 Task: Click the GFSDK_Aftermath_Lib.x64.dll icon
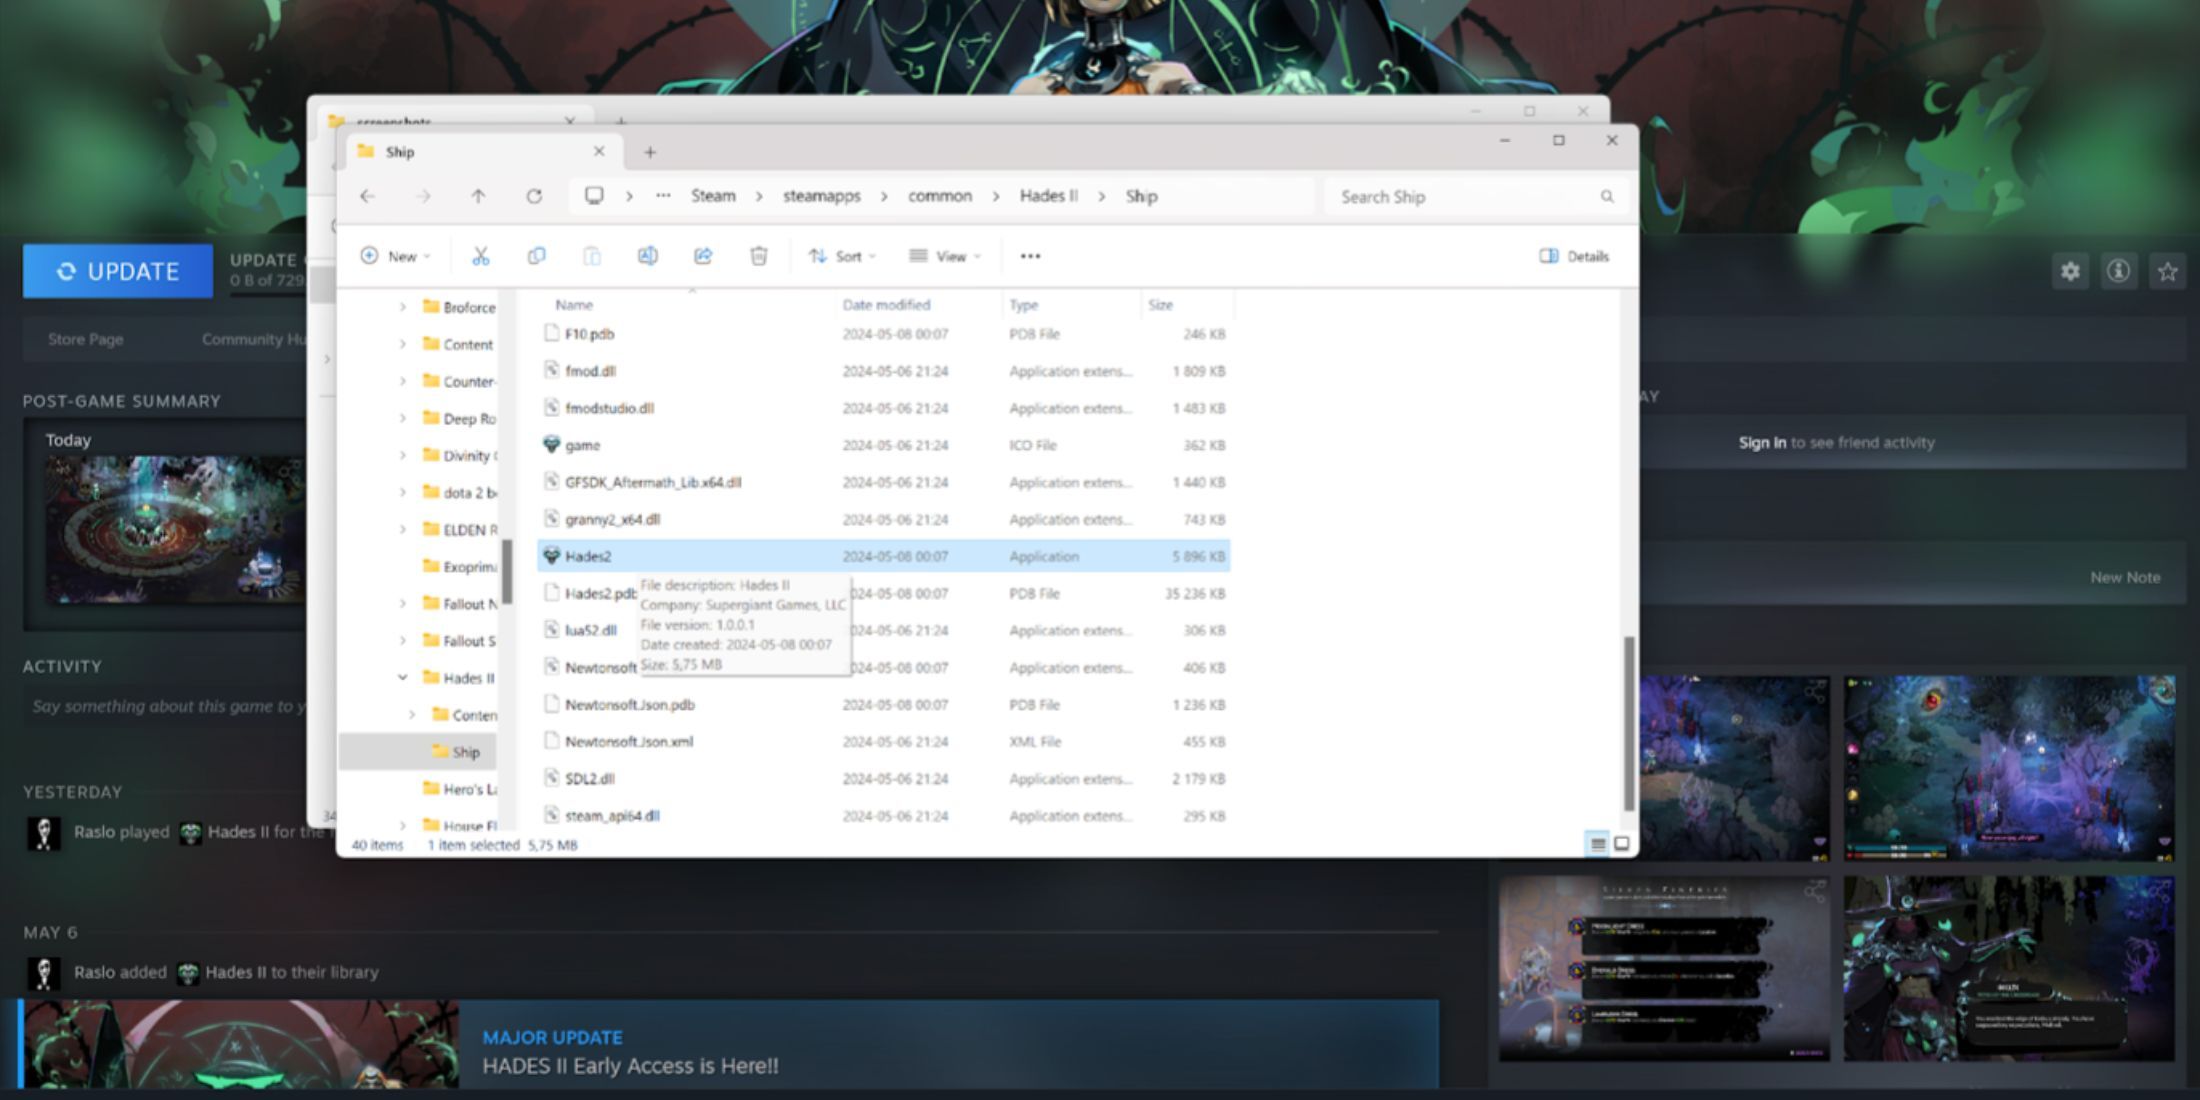pos(553,481)
